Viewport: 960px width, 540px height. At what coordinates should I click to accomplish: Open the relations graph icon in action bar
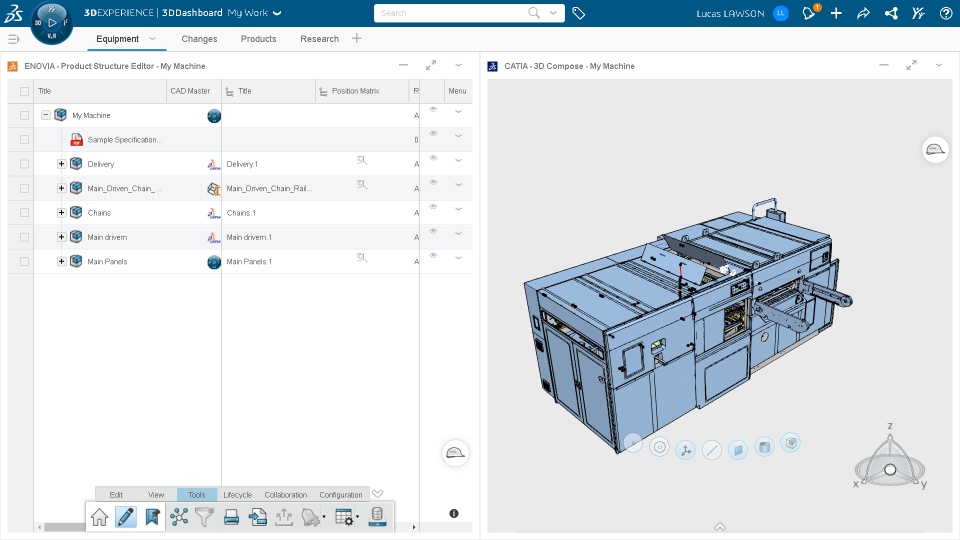pos(179,517)
